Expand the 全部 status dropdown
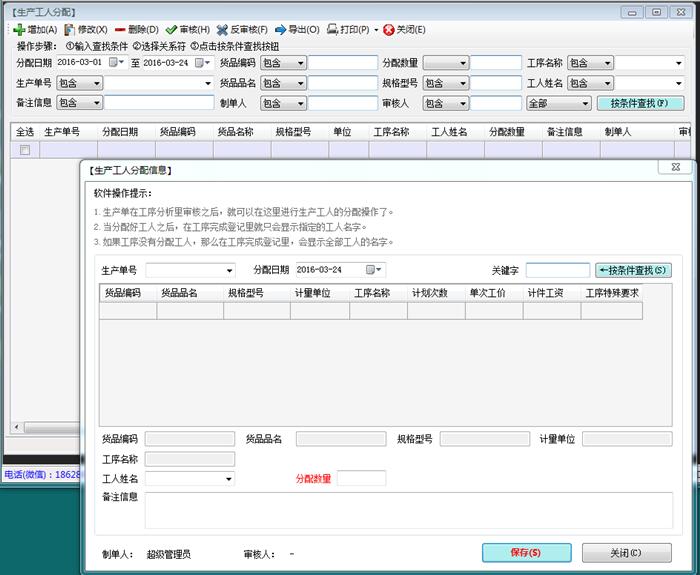Image resolution: width=700 pixels, height=575 pixels. pyautogui.click(x=586, y=103)
